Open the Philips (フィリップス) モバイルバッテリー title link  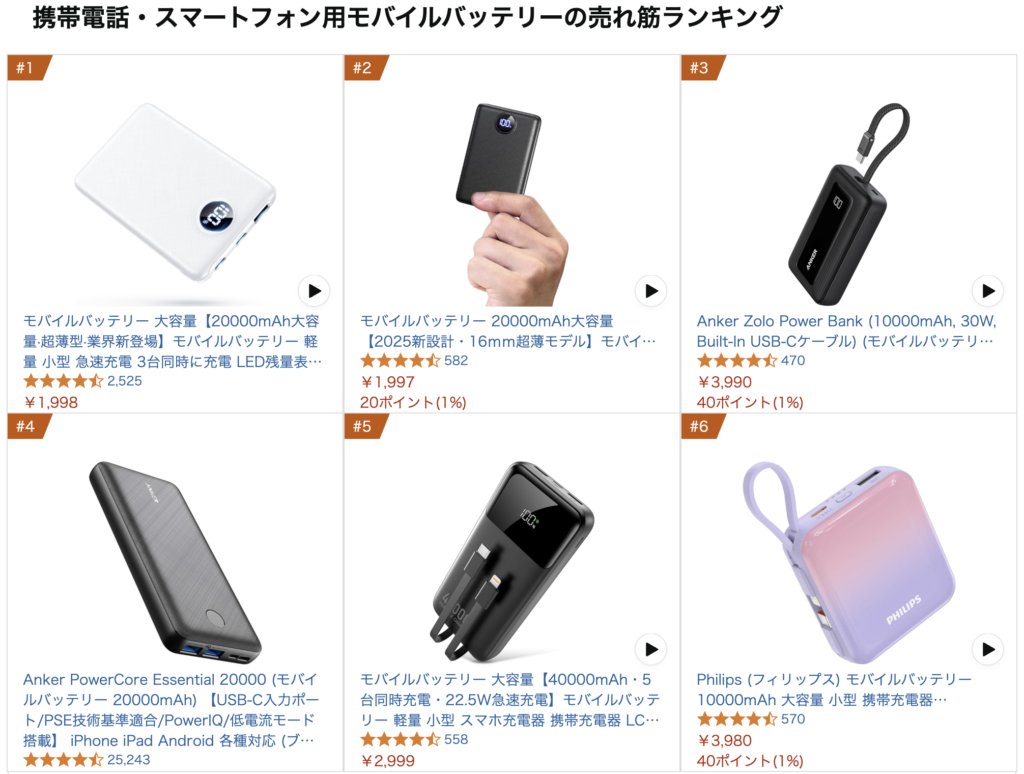[834, 690]
